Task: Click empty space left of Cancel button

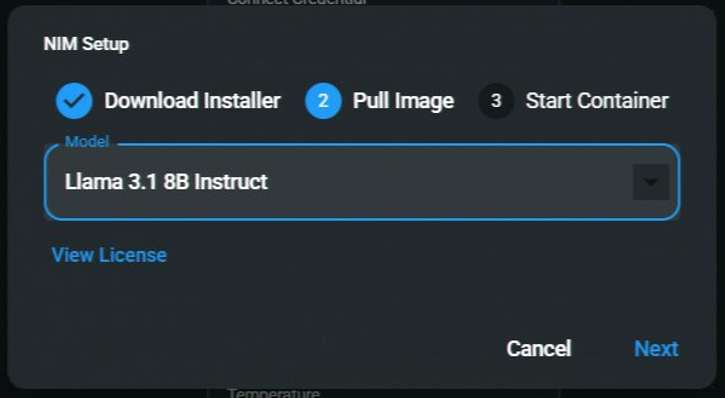Action: point(277,349)
